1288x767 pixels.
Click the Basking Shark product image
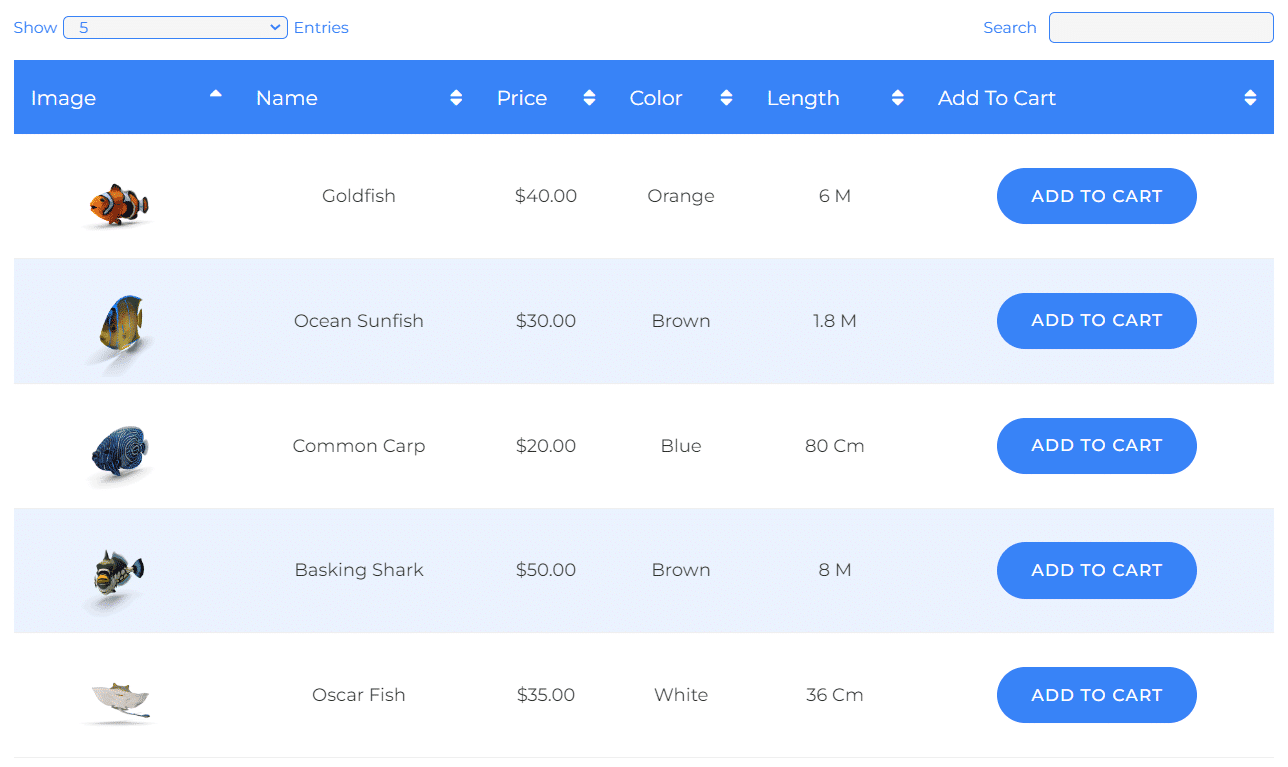coord(119,573)
